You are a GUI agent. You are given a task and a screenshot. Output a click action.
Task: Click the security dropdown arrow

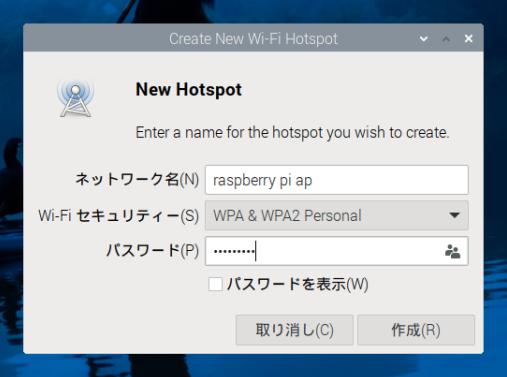[x=455, y=215]
